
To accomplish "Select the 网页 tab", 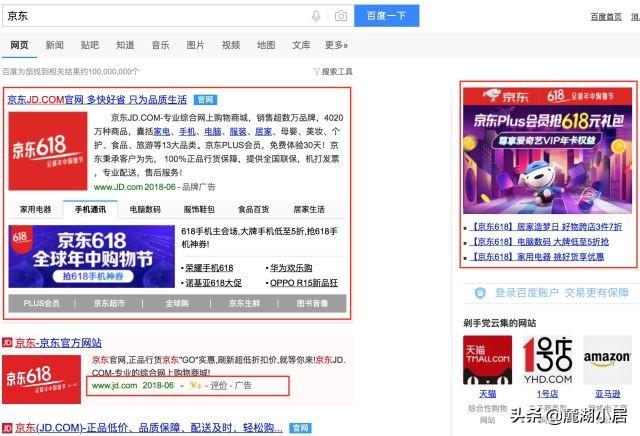I will tap(19, 45).
